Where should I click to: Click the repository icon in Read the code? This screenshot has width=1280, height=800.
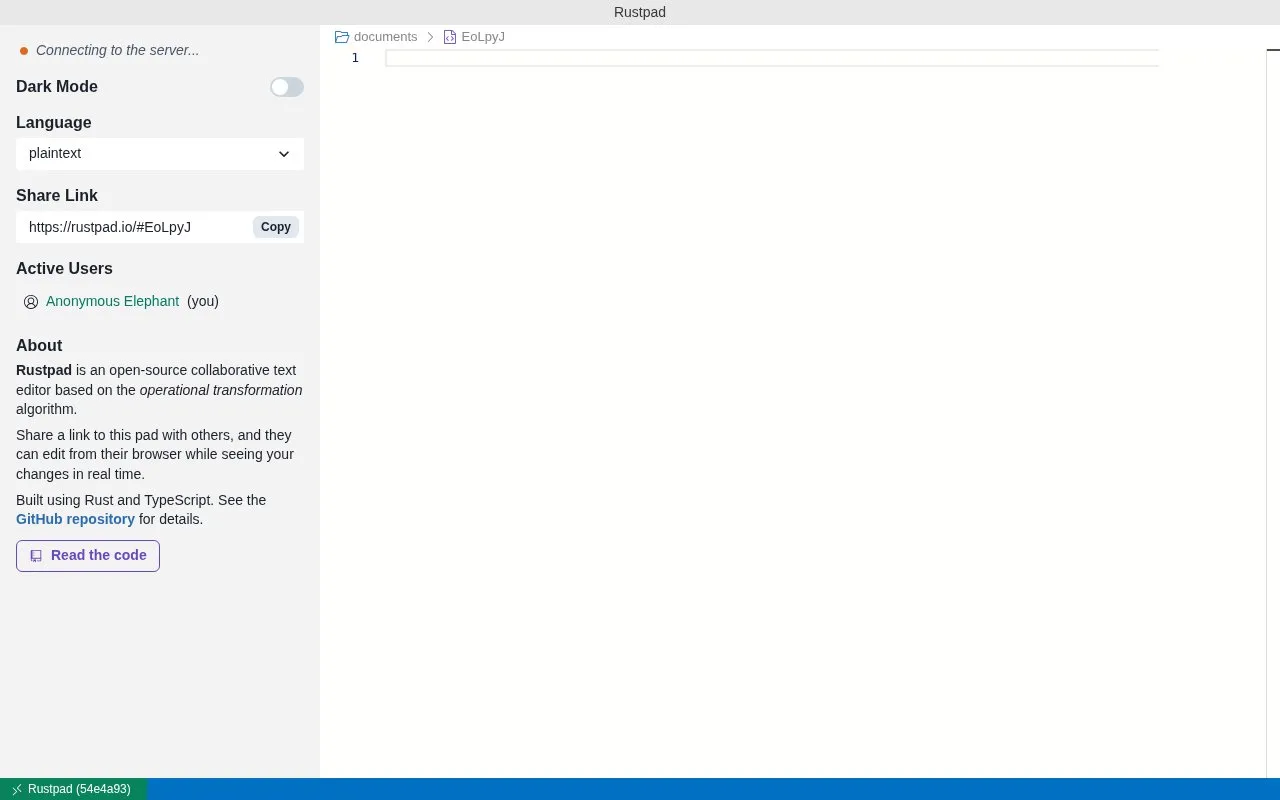tap(36, 556)
